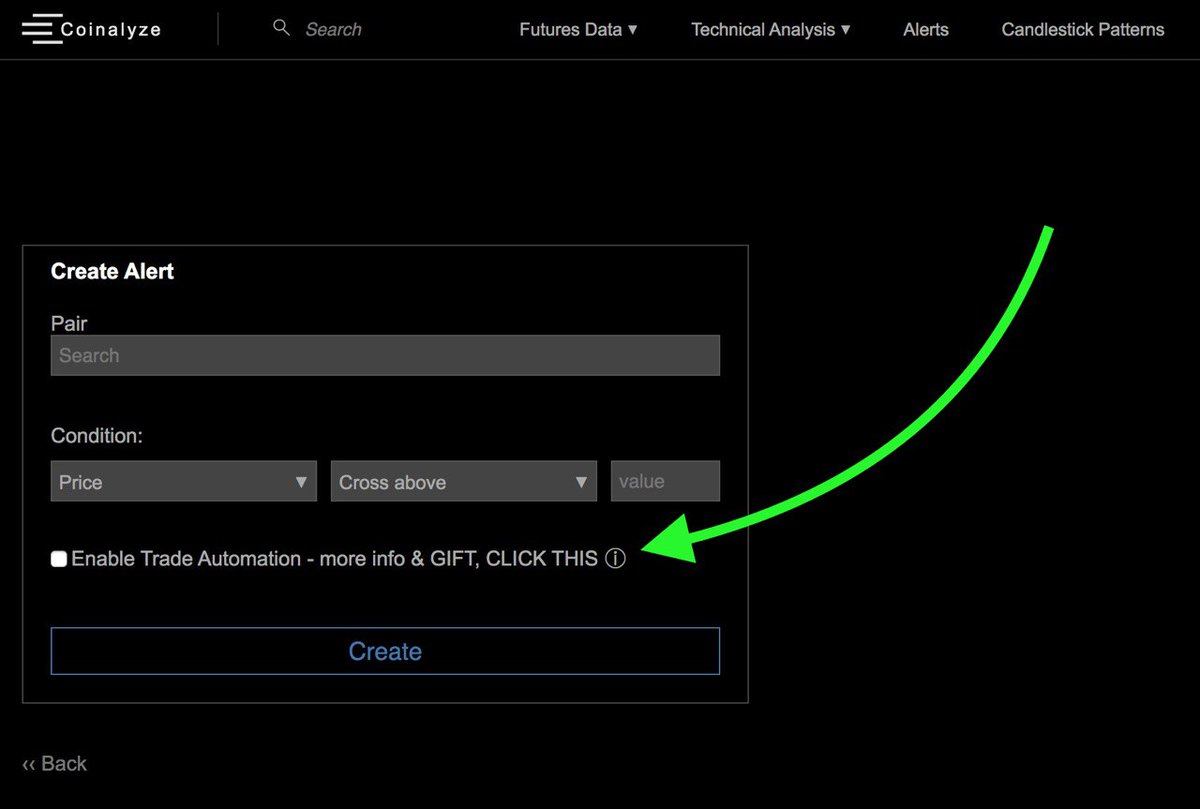Click the Back link

[x=54, y=763]
